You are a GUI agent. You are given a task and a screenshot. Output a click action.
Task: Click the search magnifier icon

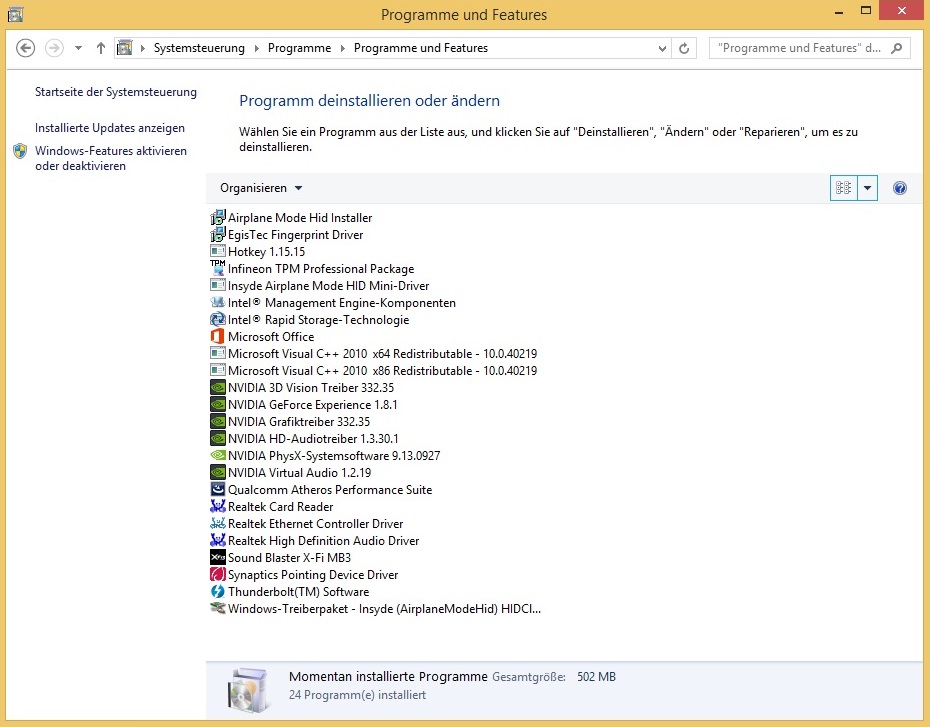(x=897, y=48)
